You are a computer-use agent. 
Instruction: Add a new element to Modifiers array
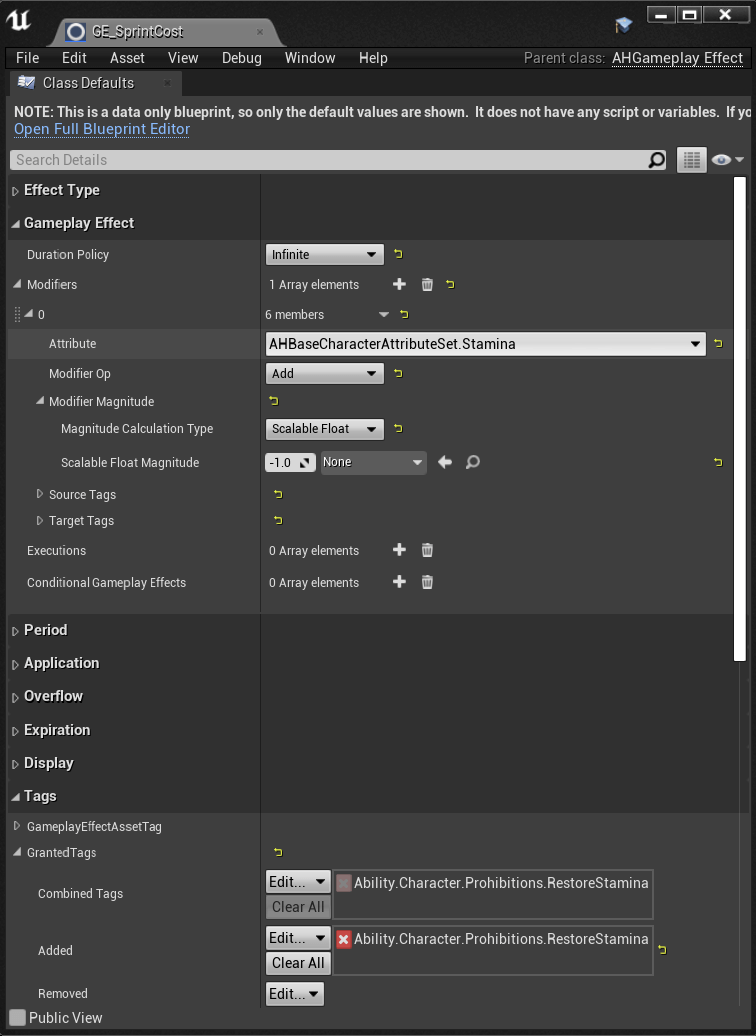point(399,285)
